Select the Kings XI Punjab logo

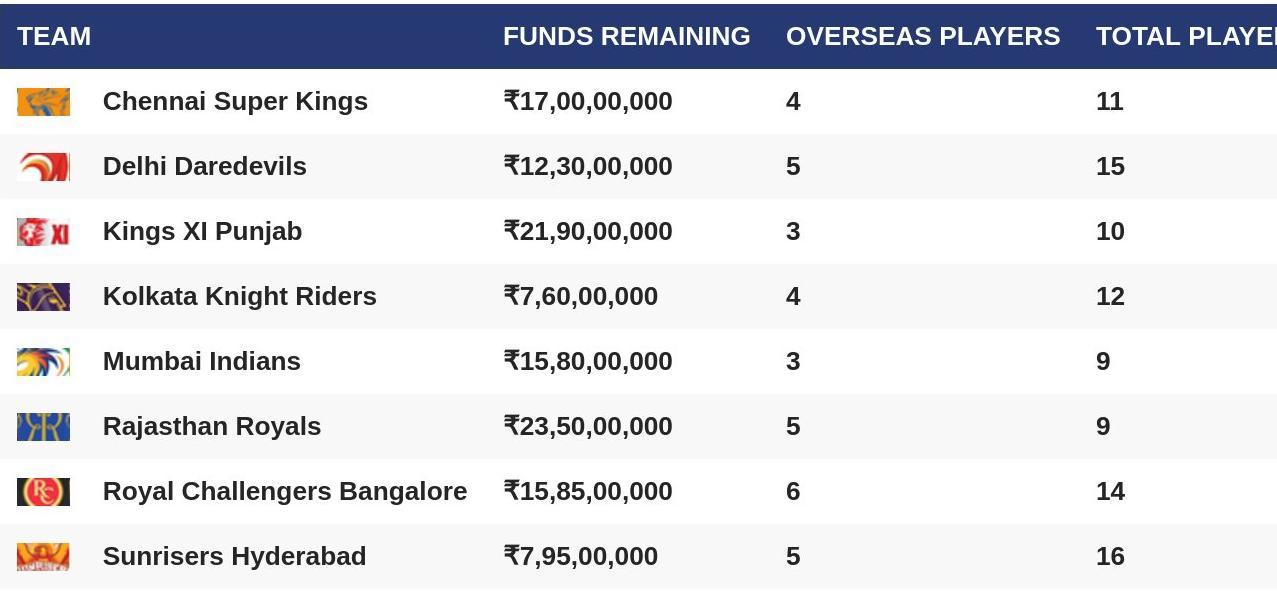tap(43, 232)
